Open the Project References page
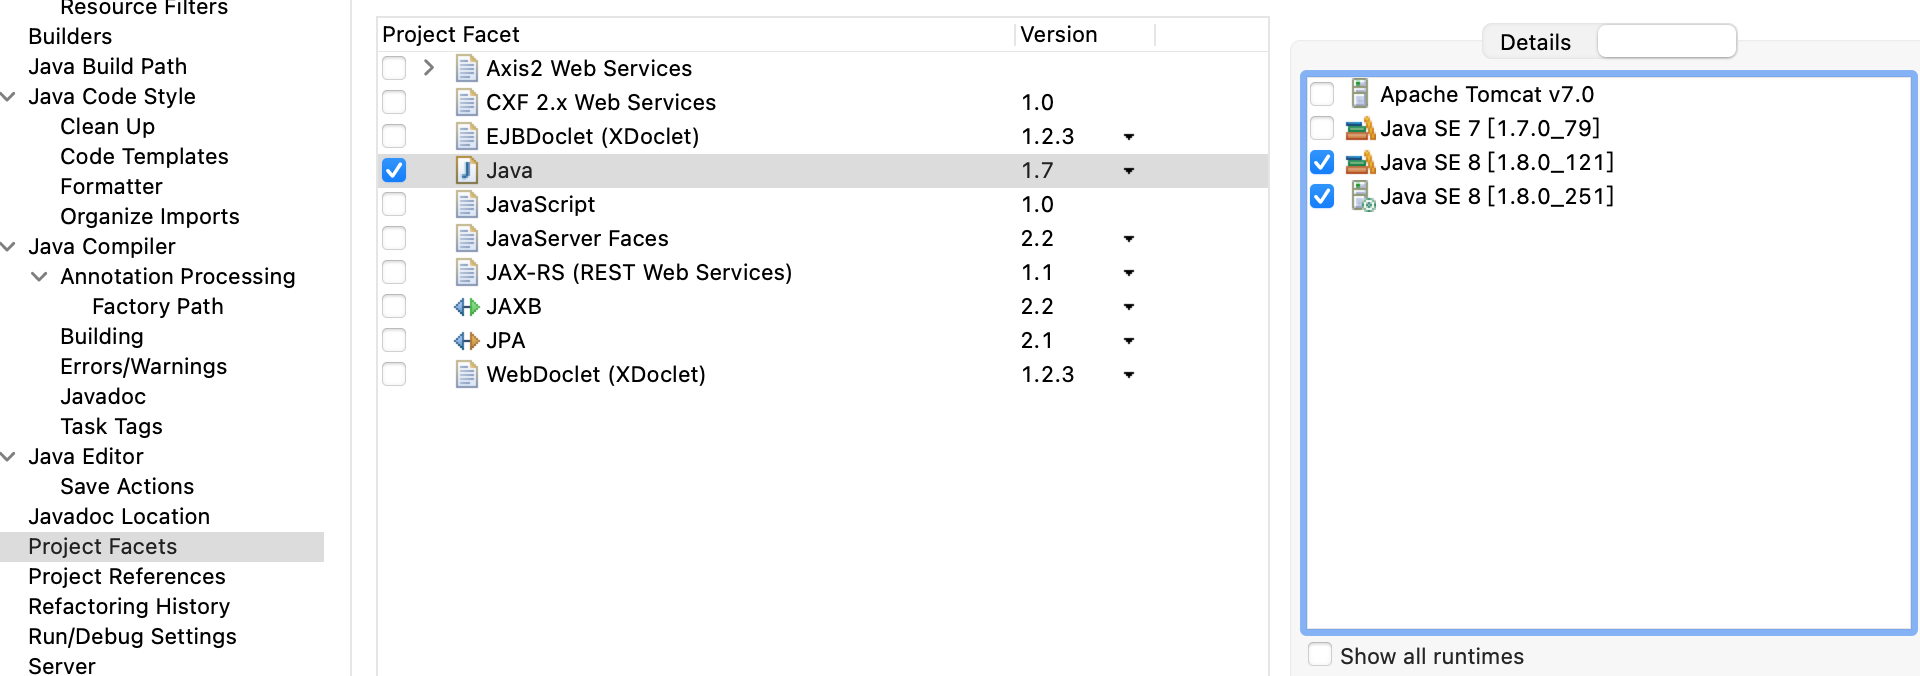 coord(126,576)
